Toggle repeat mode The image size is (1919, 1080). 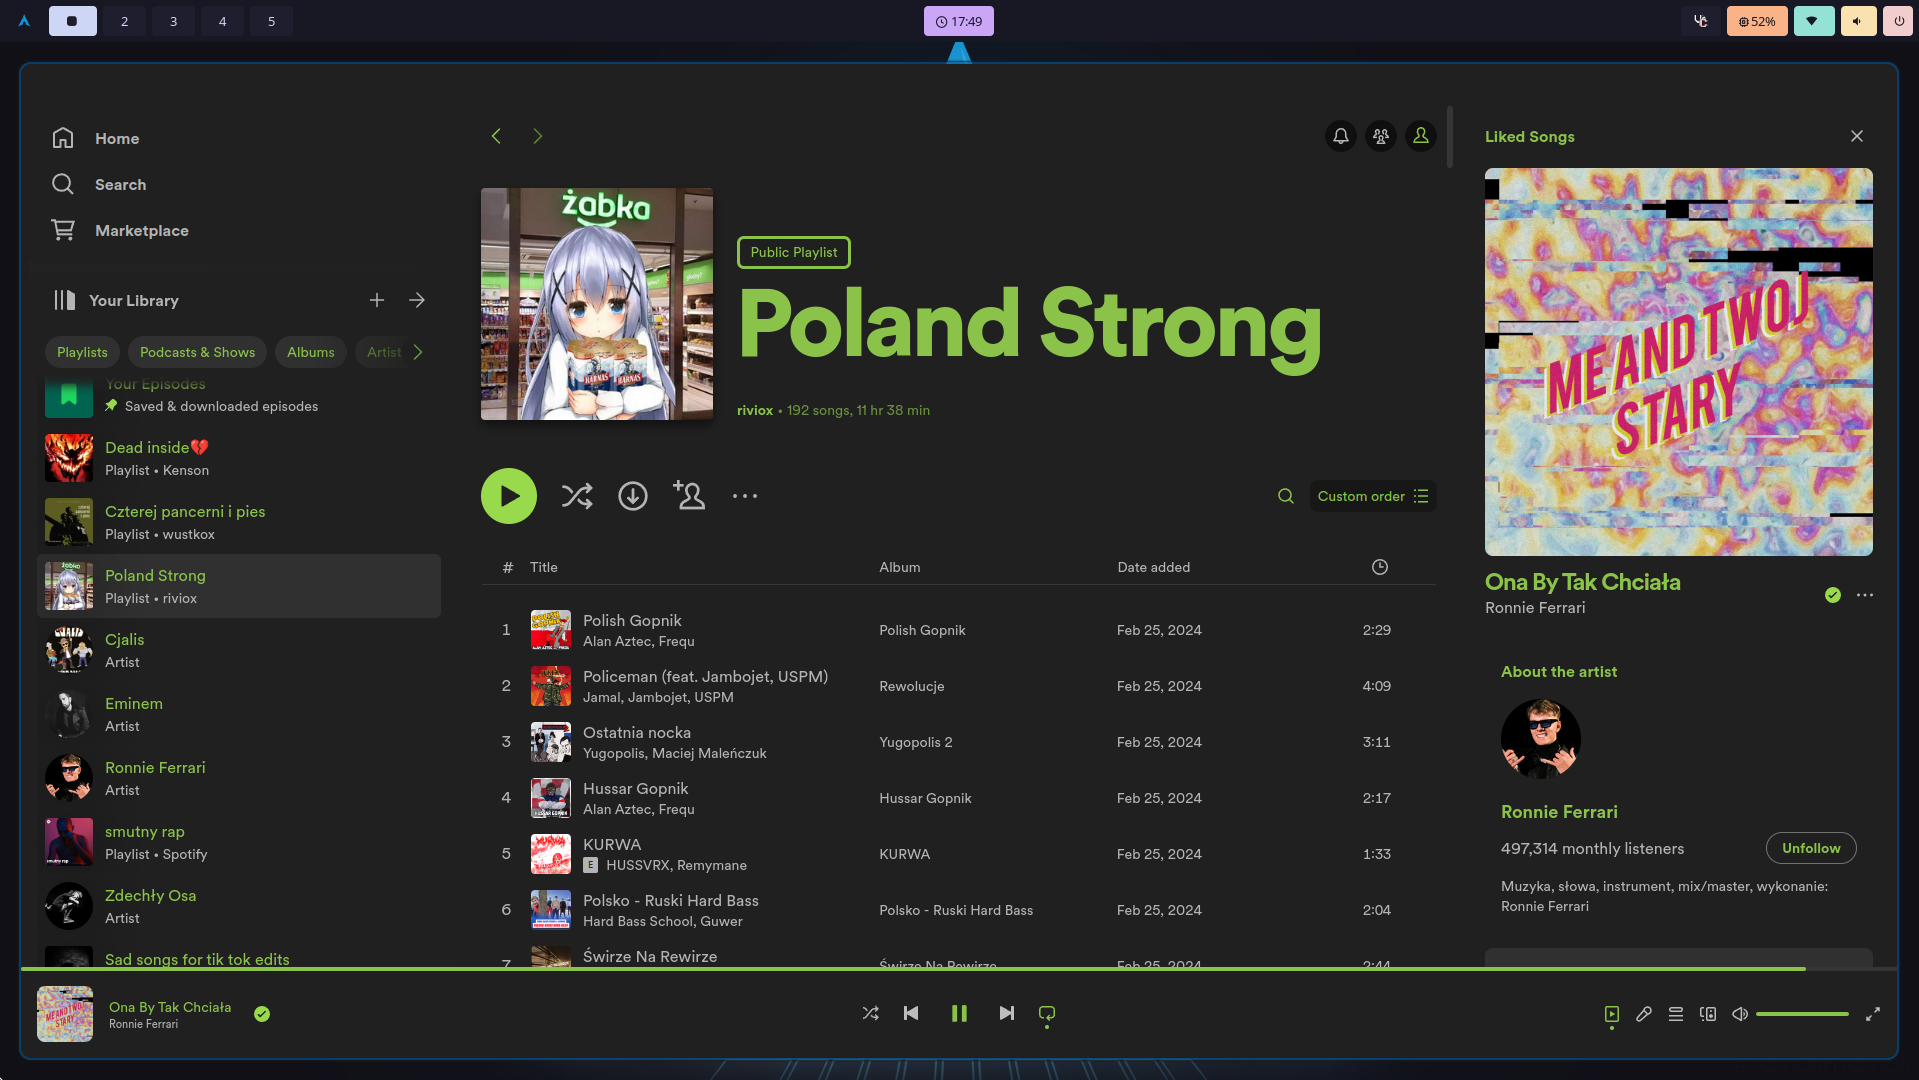pyautogui.click(x=1047, y=1013)
